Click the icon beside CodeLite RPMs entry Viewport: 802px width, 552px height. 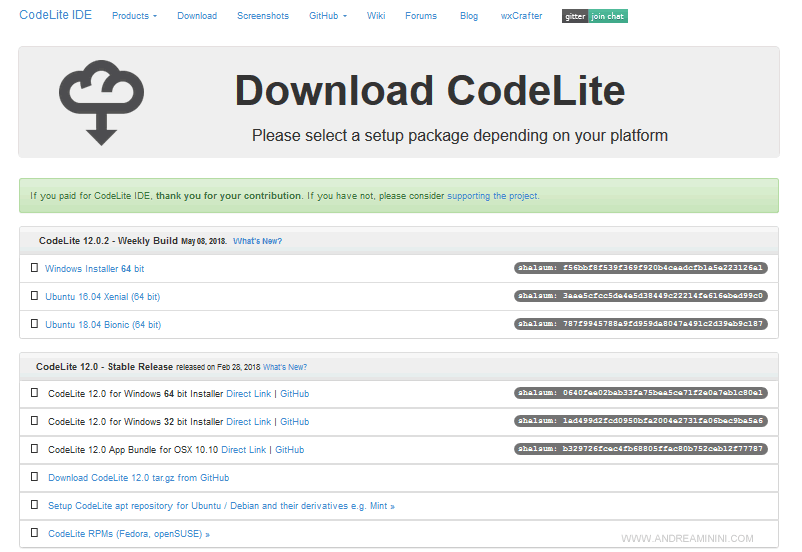(x=35, y=534)
